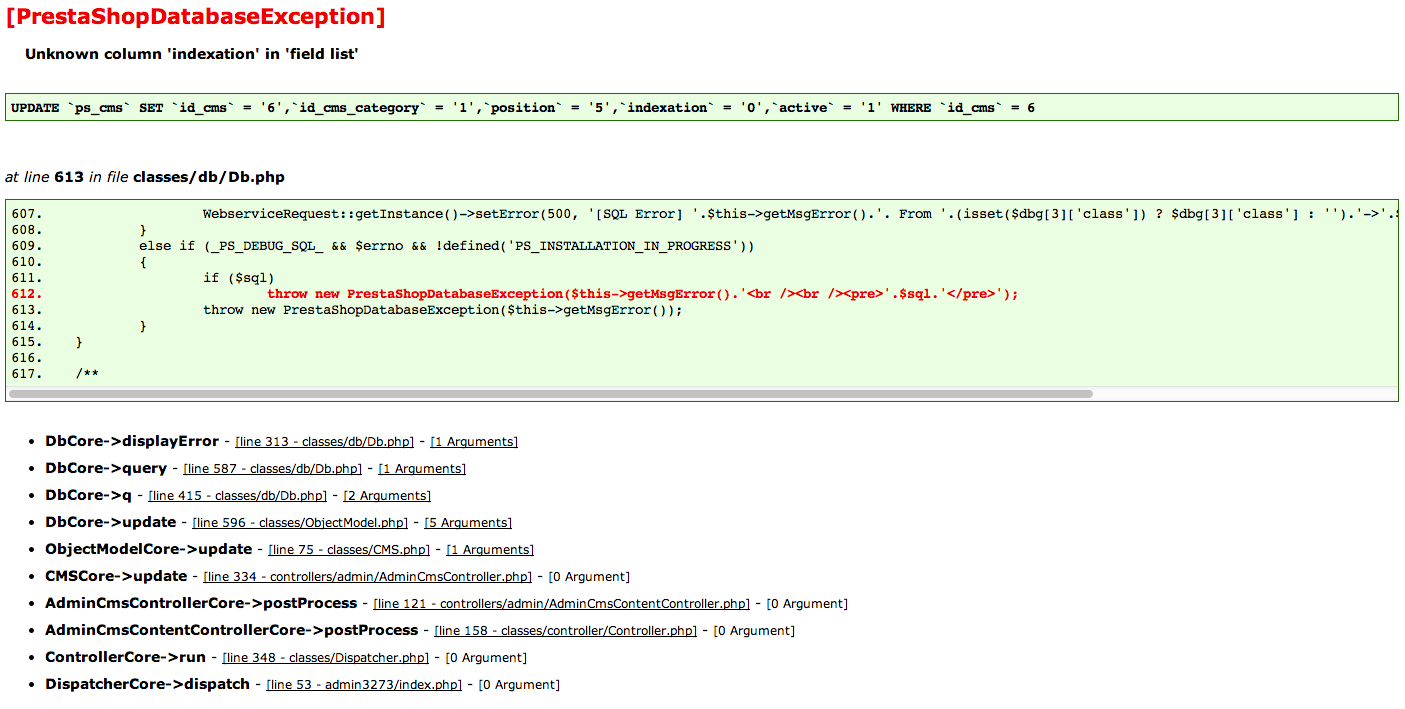1405x709 pixels.
Task: Open the line 587 classes/db/Db.php link
Action: point(272,469)
